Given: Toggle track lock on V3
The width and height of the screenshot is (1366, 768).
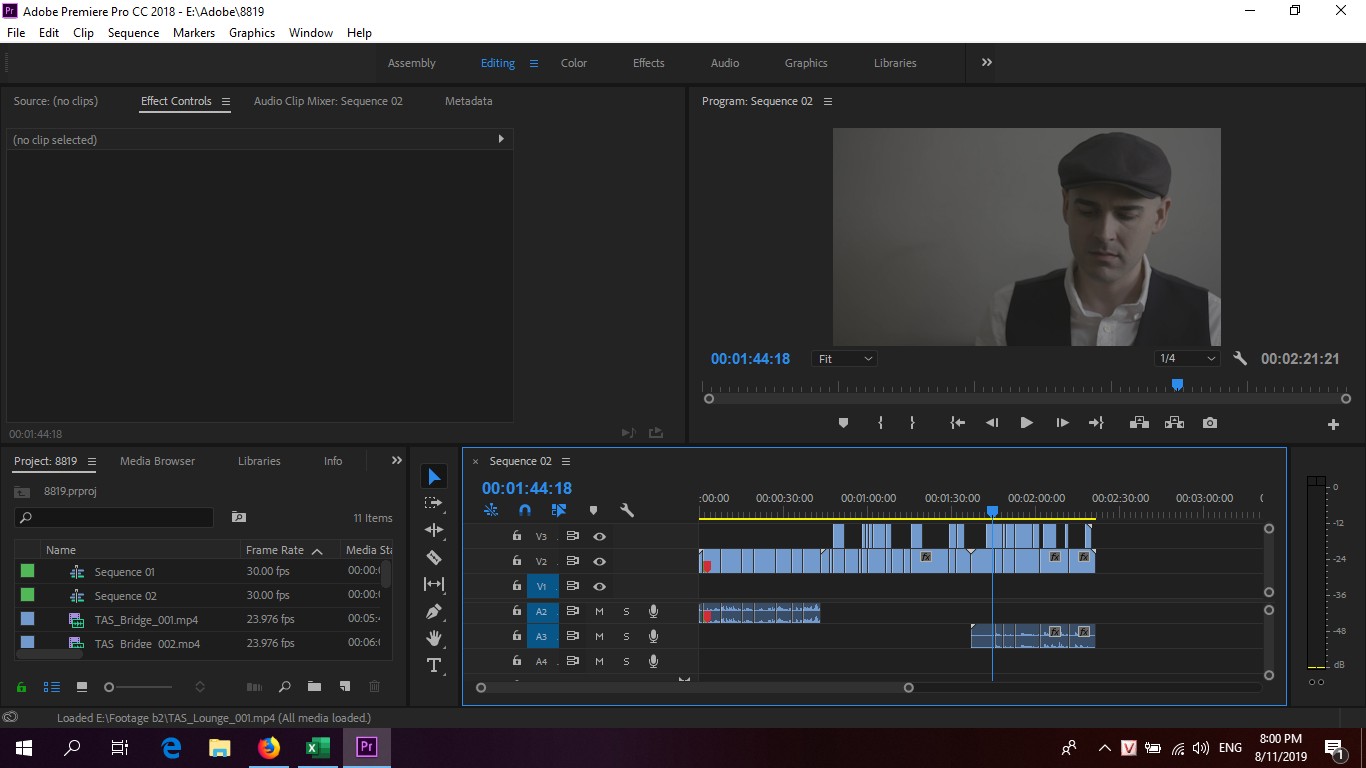Looking at the screenshot, I should pos(516,536).
